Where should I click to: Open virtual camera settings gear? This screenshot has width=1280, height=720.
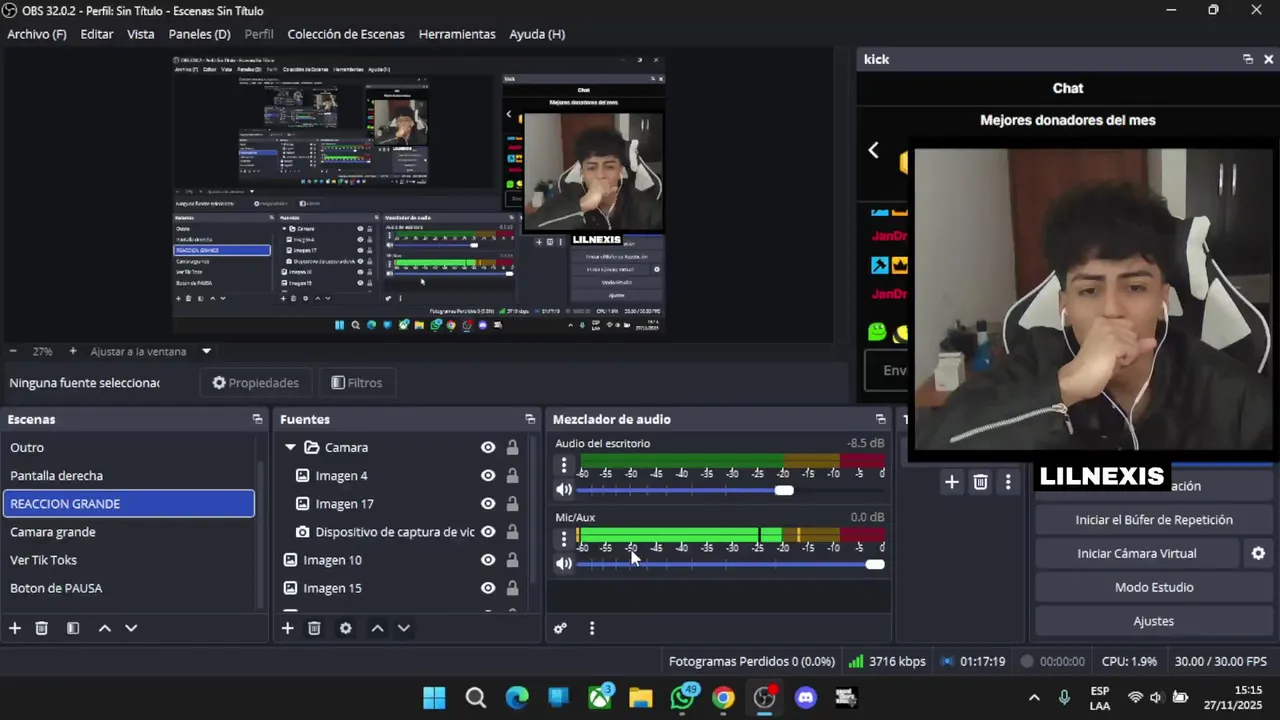coord(1258,553)
